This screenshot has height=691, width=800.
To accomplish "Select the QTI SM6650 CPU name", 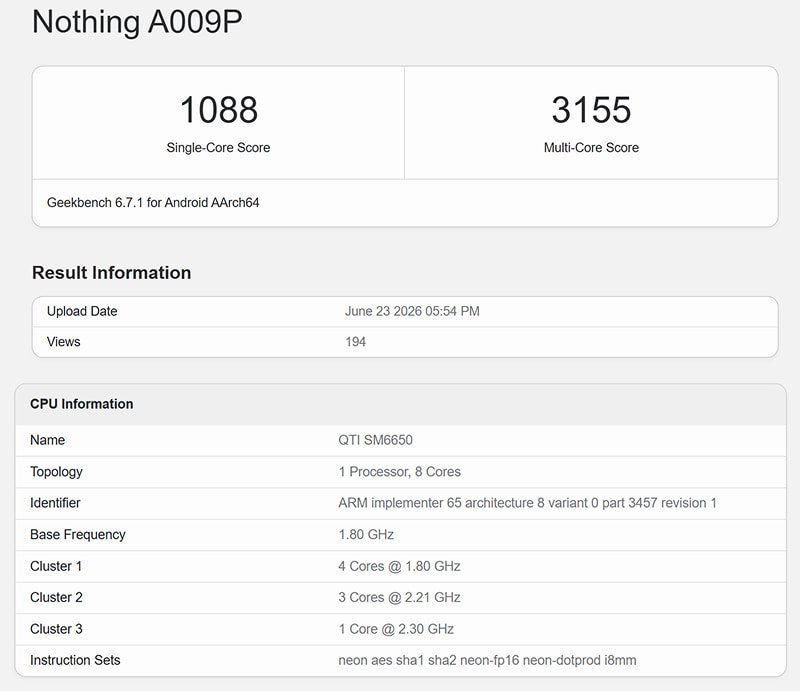I will pyautogui.click(x=376, y=440).
